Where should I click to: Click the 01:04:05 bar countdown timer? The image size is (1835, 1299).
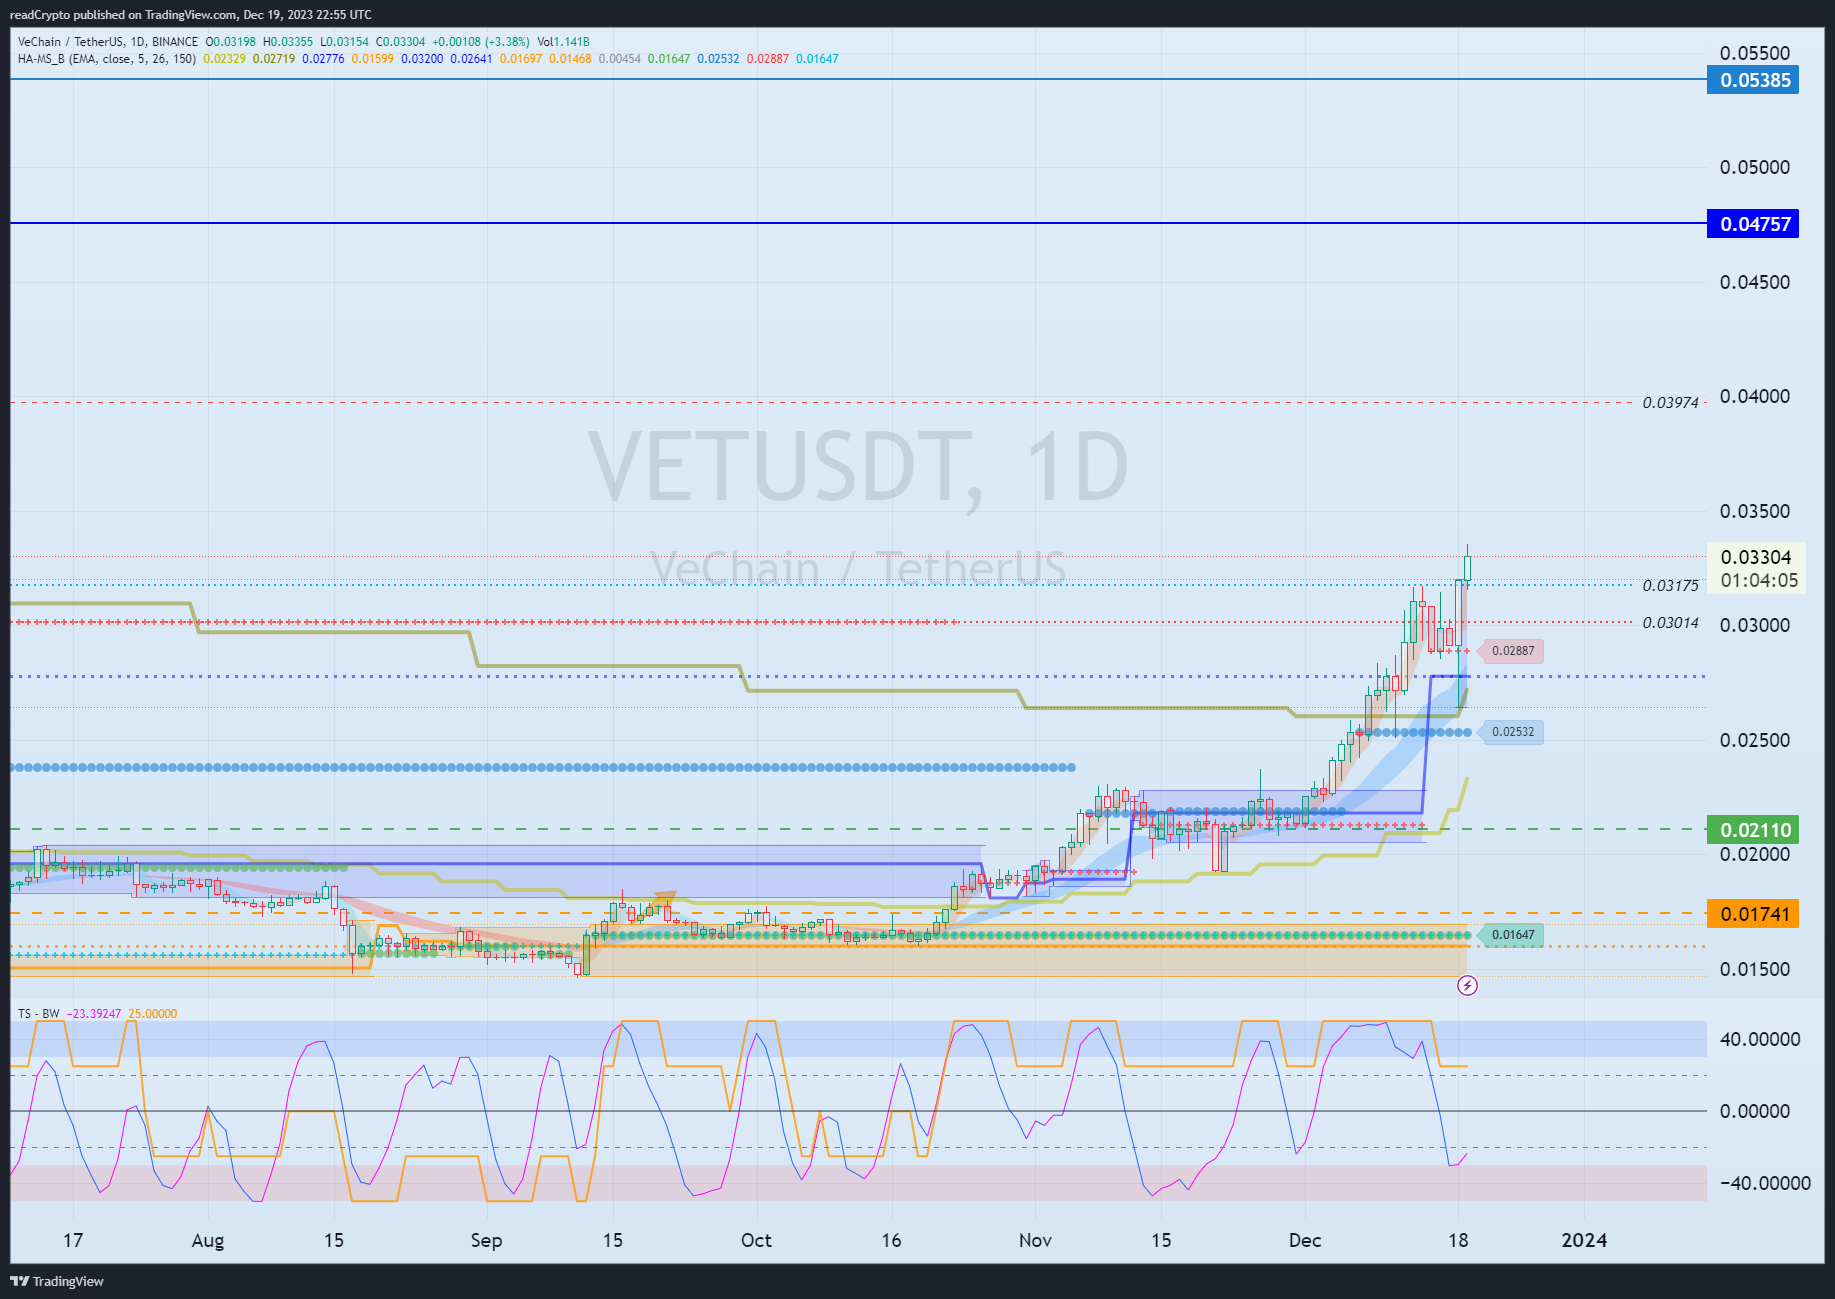(x=1759, y=580)
